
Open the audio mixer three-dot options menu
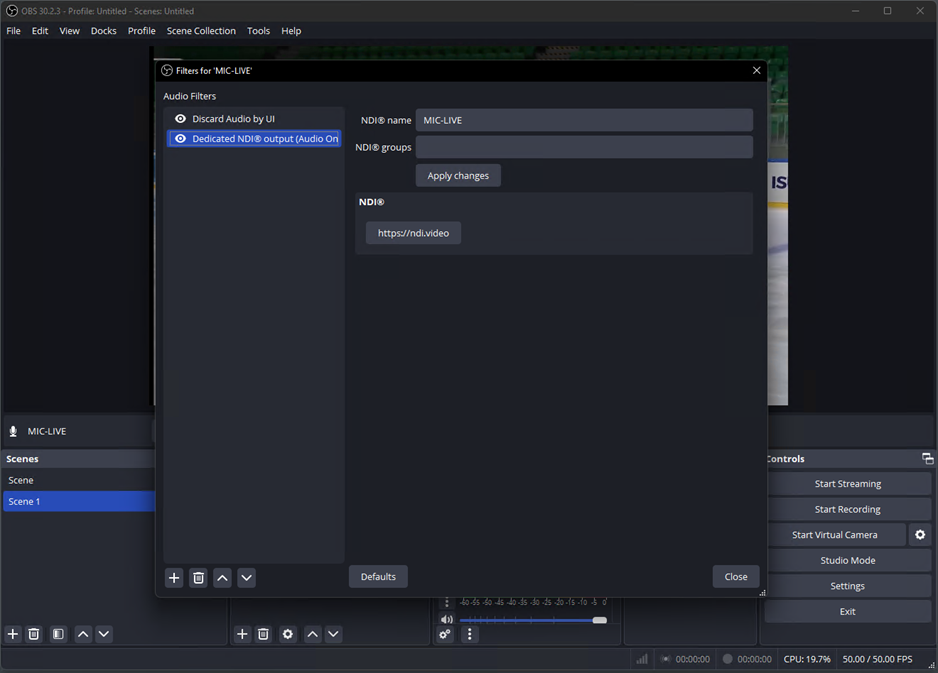pos(469,634)
